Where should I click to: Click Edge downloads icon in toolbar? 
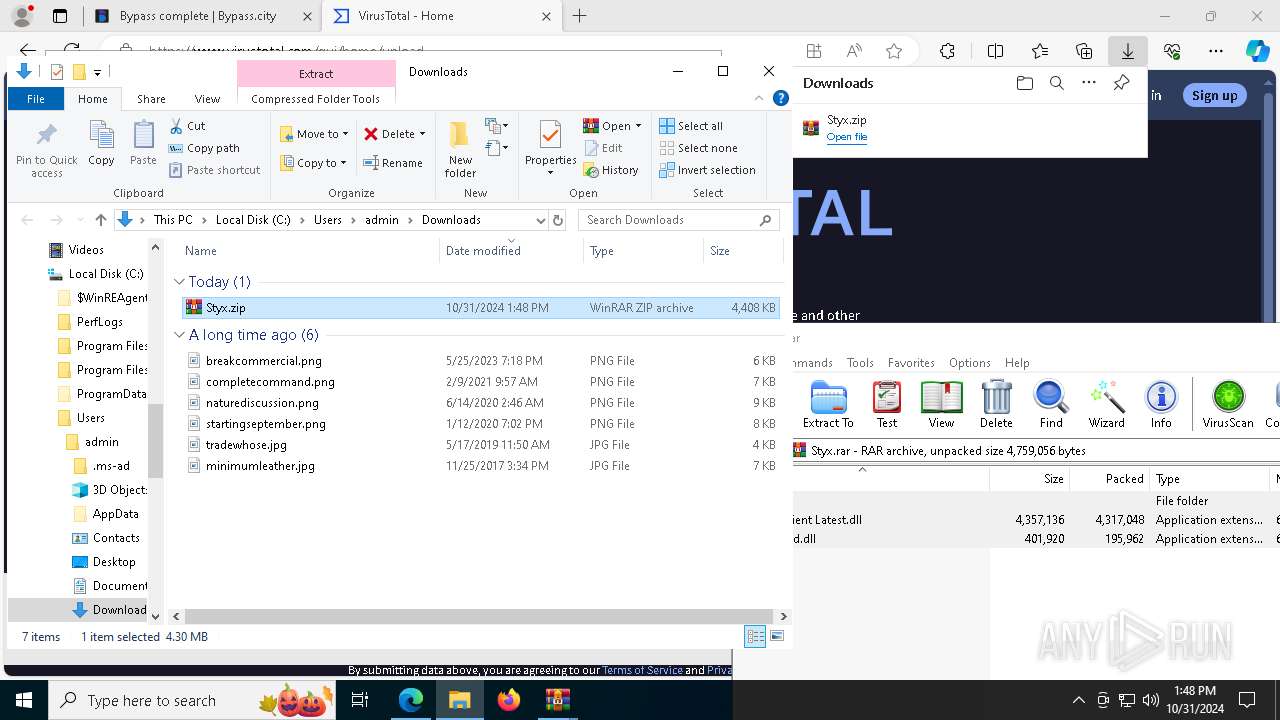tap(1127, 51)
